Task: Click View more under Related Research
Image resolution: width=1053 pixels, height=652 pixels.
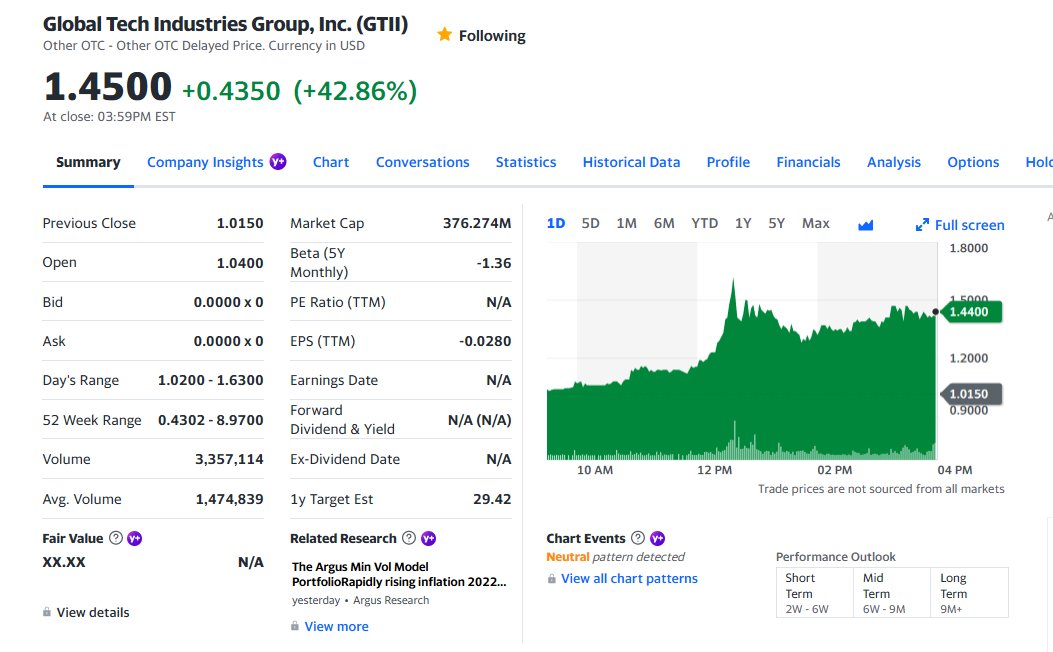Action: [x=336, y=626]
